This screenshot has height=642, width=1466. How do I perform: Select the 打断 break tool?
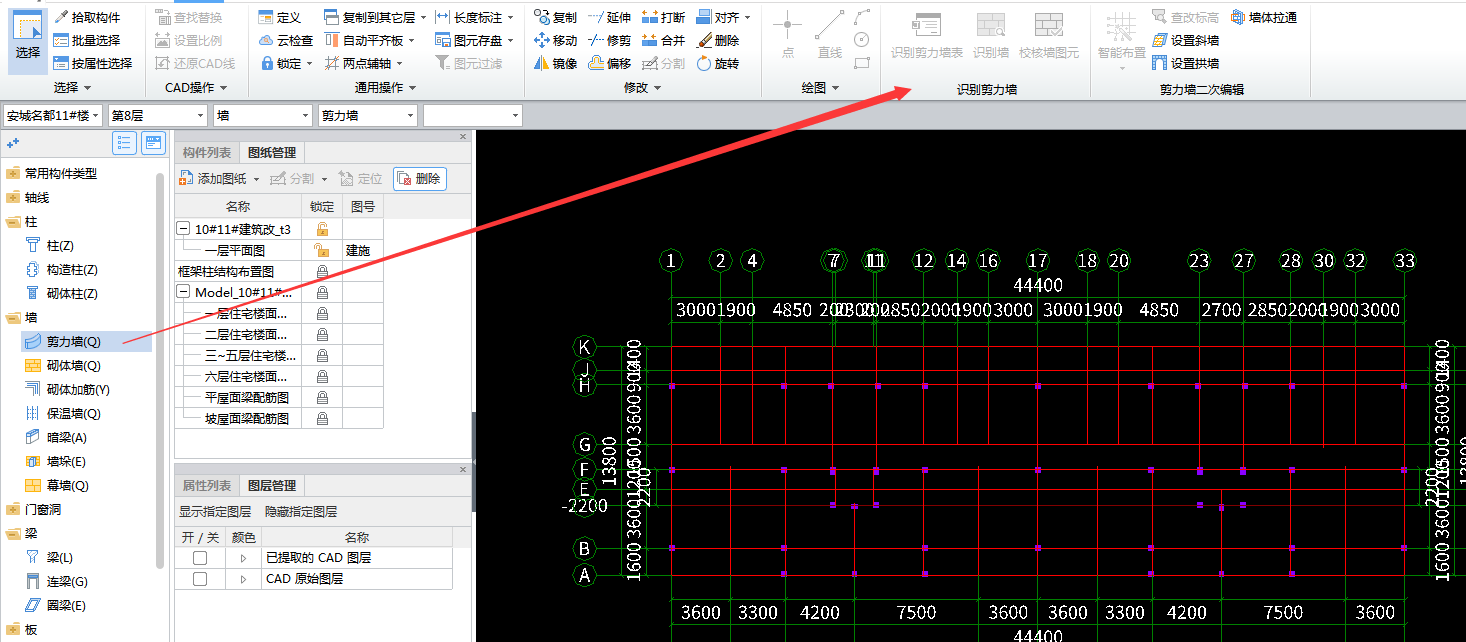(663, 17)
